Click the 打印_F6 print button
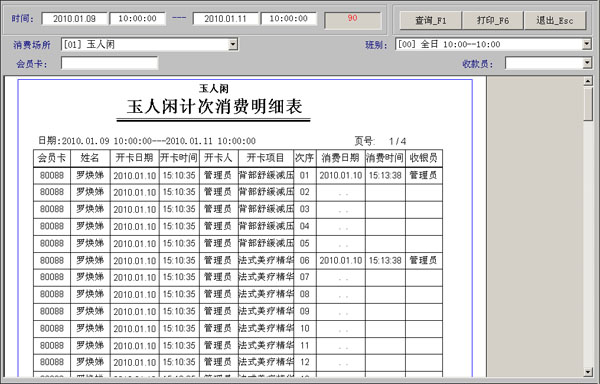The image size is (600, 384). (x=493, y=20)
